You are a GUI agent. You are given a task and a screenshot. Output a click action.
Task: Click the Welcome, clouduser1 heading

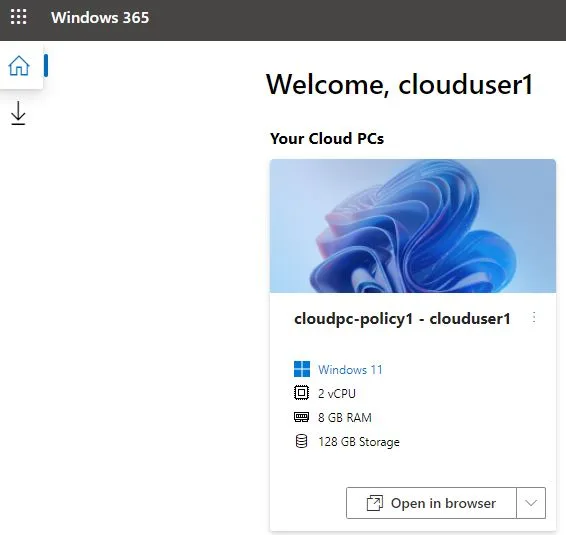click(399, 84)
